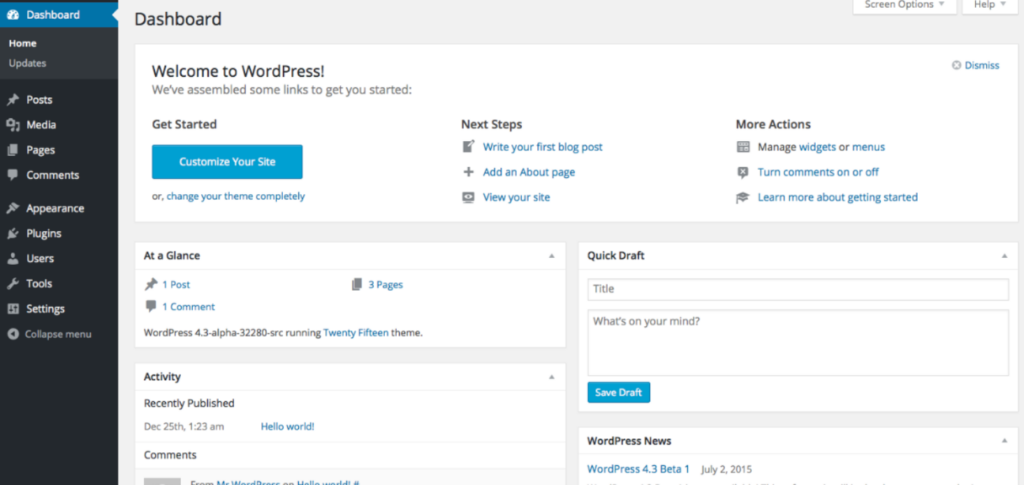This screenshot has width=1024, height=485.
Task: Click the Plugins plug icon
Action: [x=12, y=234]
